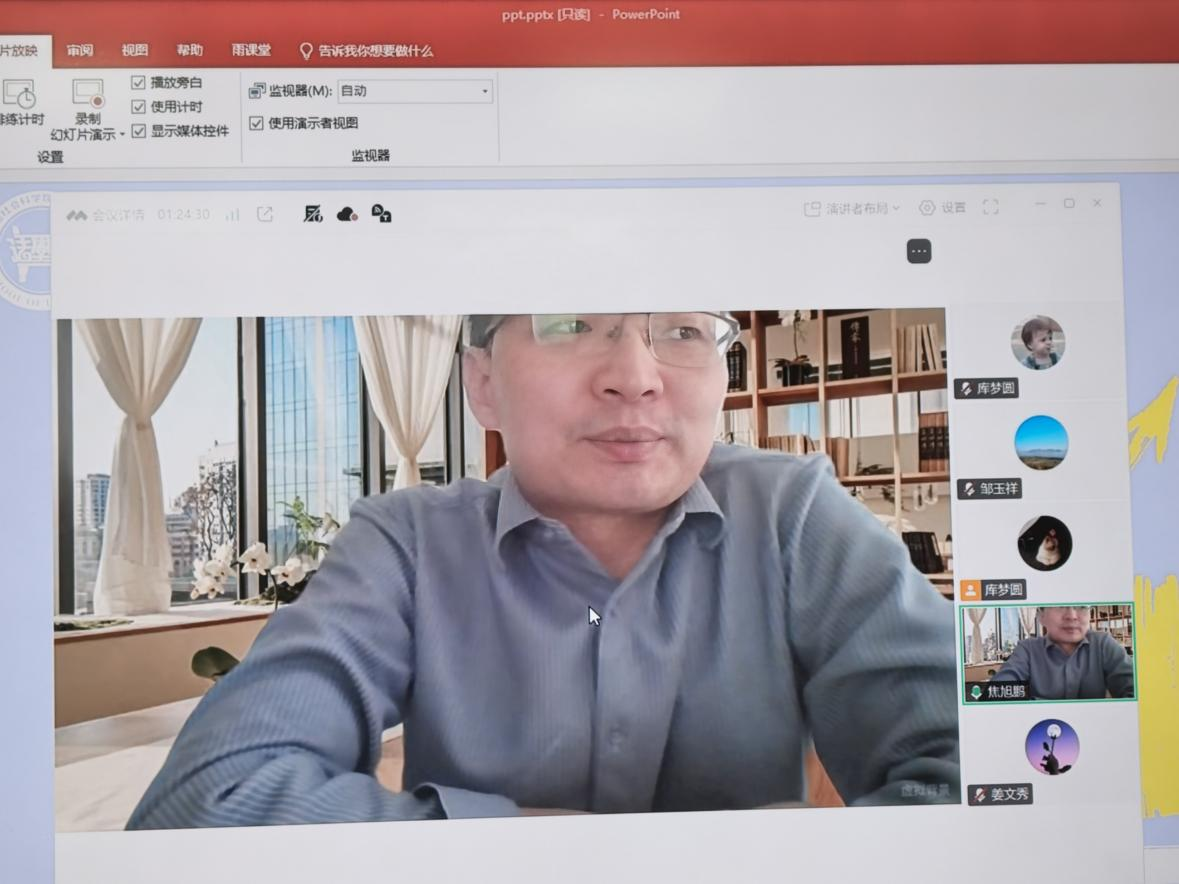
Task: Switch to the 审阅 ribbon tab
Action: (x=80, y=50)
